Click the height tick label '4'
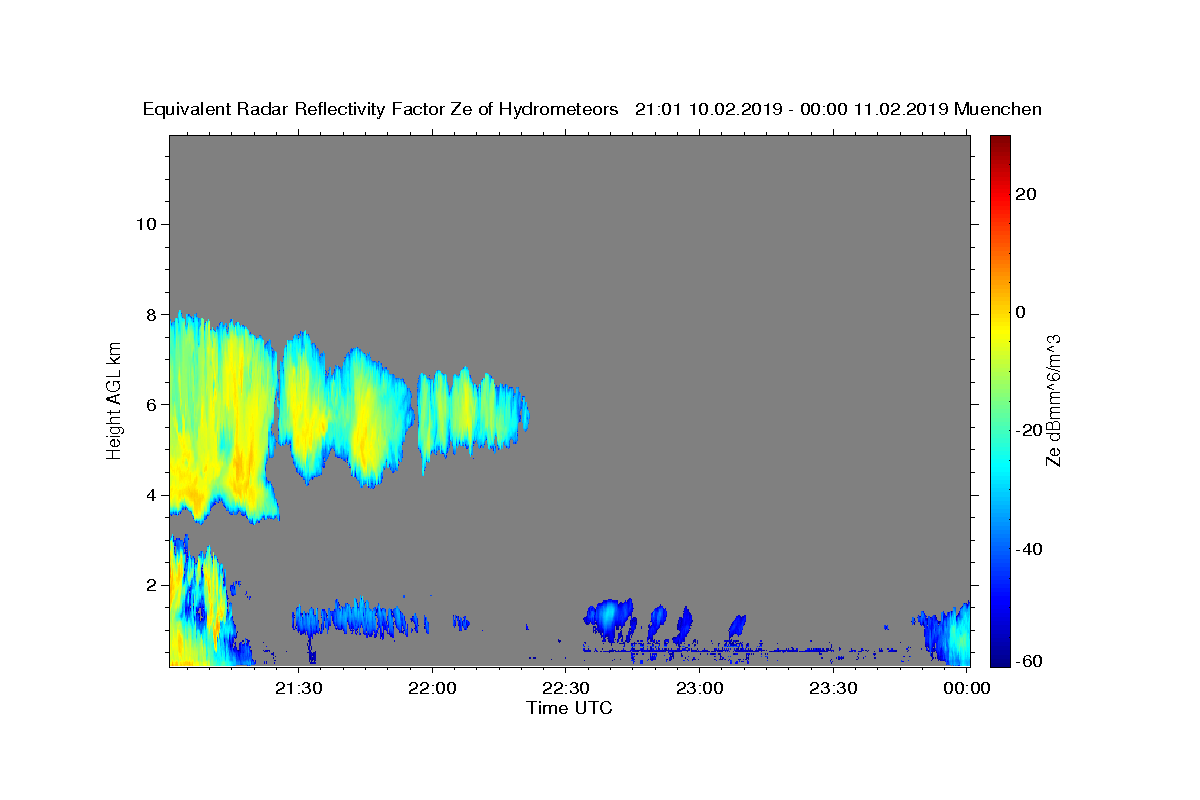 pos(151,495)
